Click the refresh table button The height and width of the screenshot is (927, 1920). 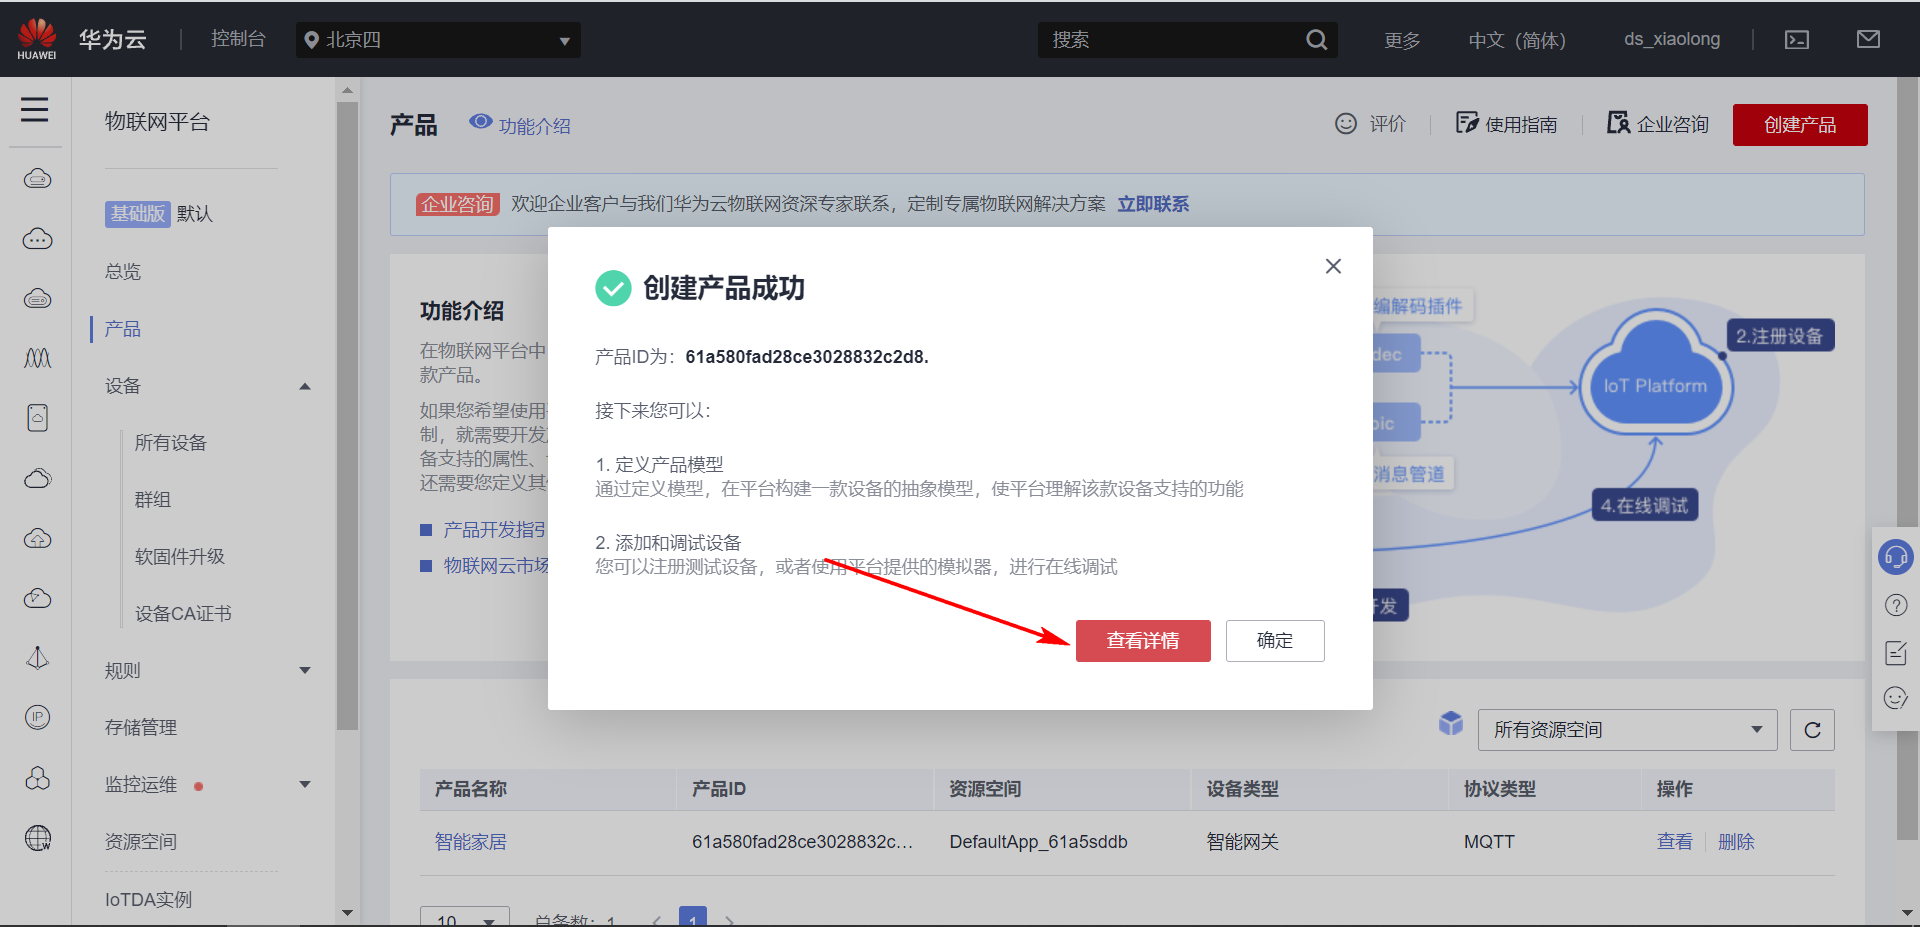tap(1812, 730)
